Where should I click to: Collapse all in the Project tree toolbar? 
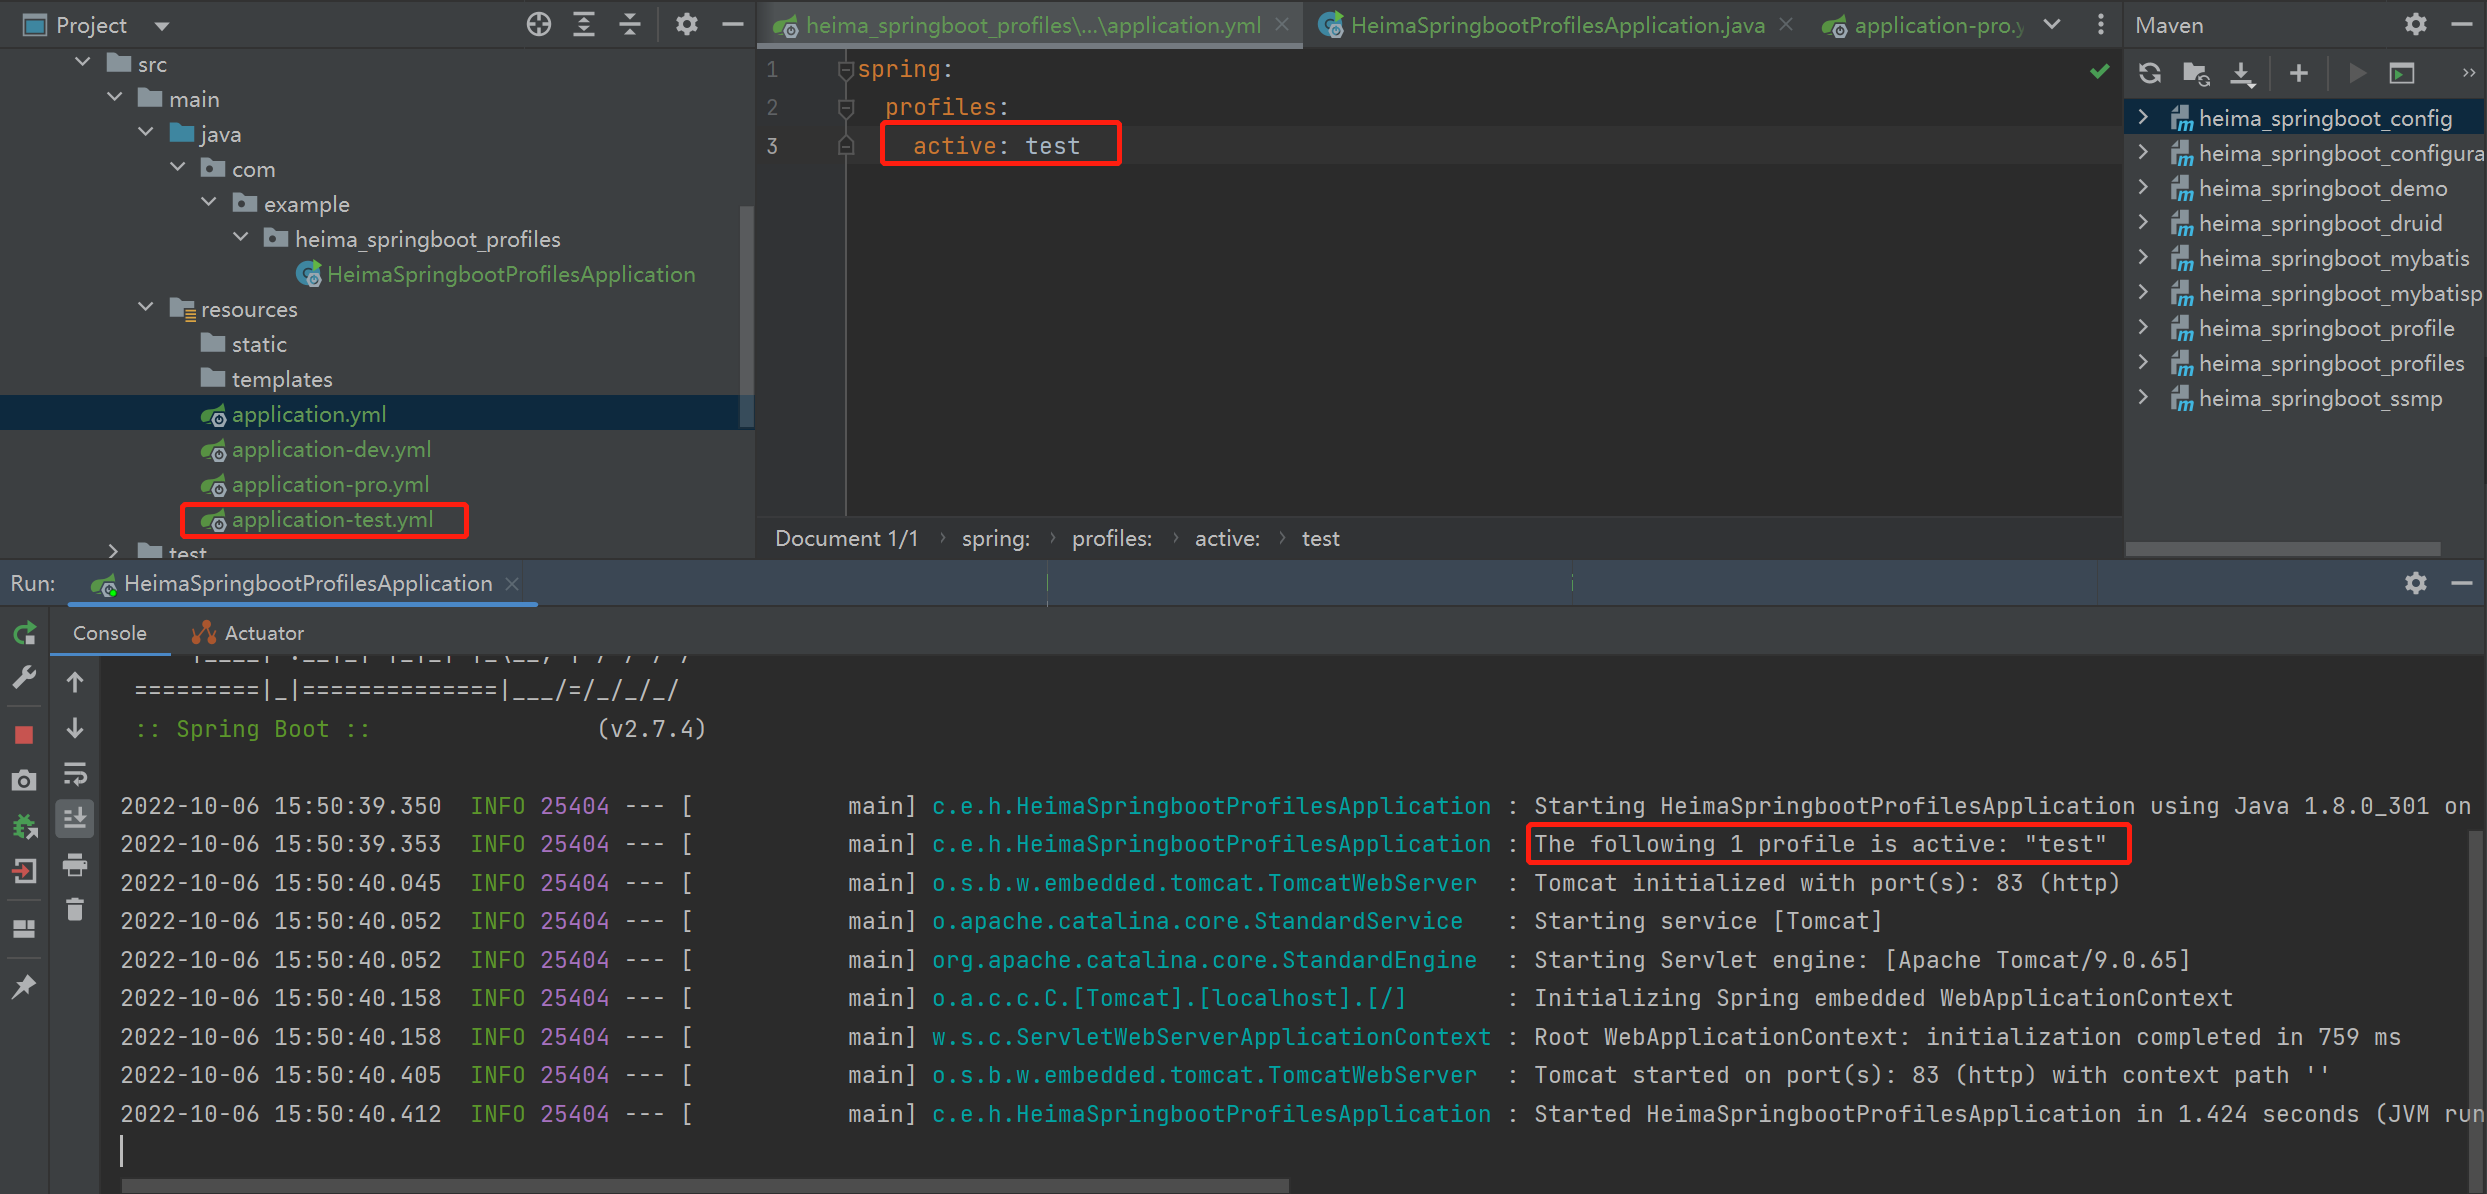pos(630,25)
